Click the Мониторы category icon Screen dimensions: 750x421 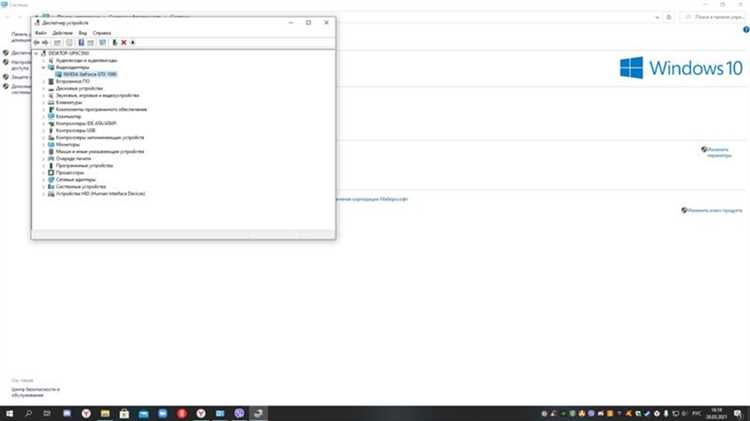point(51,144)
